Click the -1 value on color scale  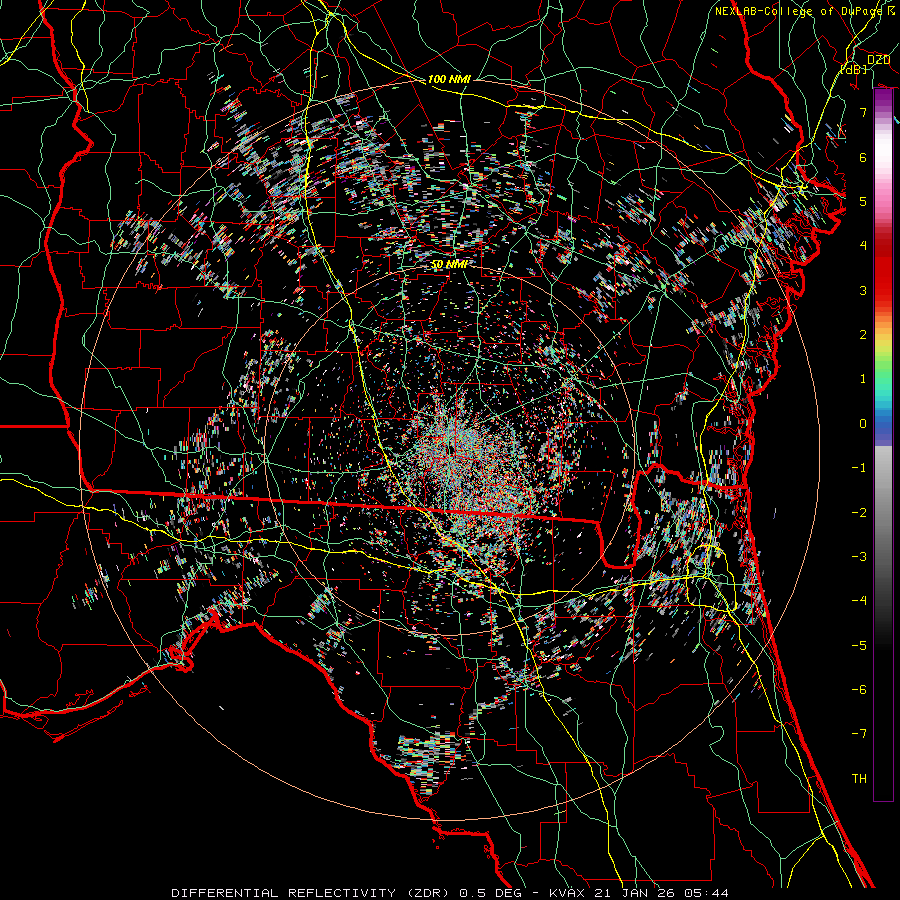(859, 468)
